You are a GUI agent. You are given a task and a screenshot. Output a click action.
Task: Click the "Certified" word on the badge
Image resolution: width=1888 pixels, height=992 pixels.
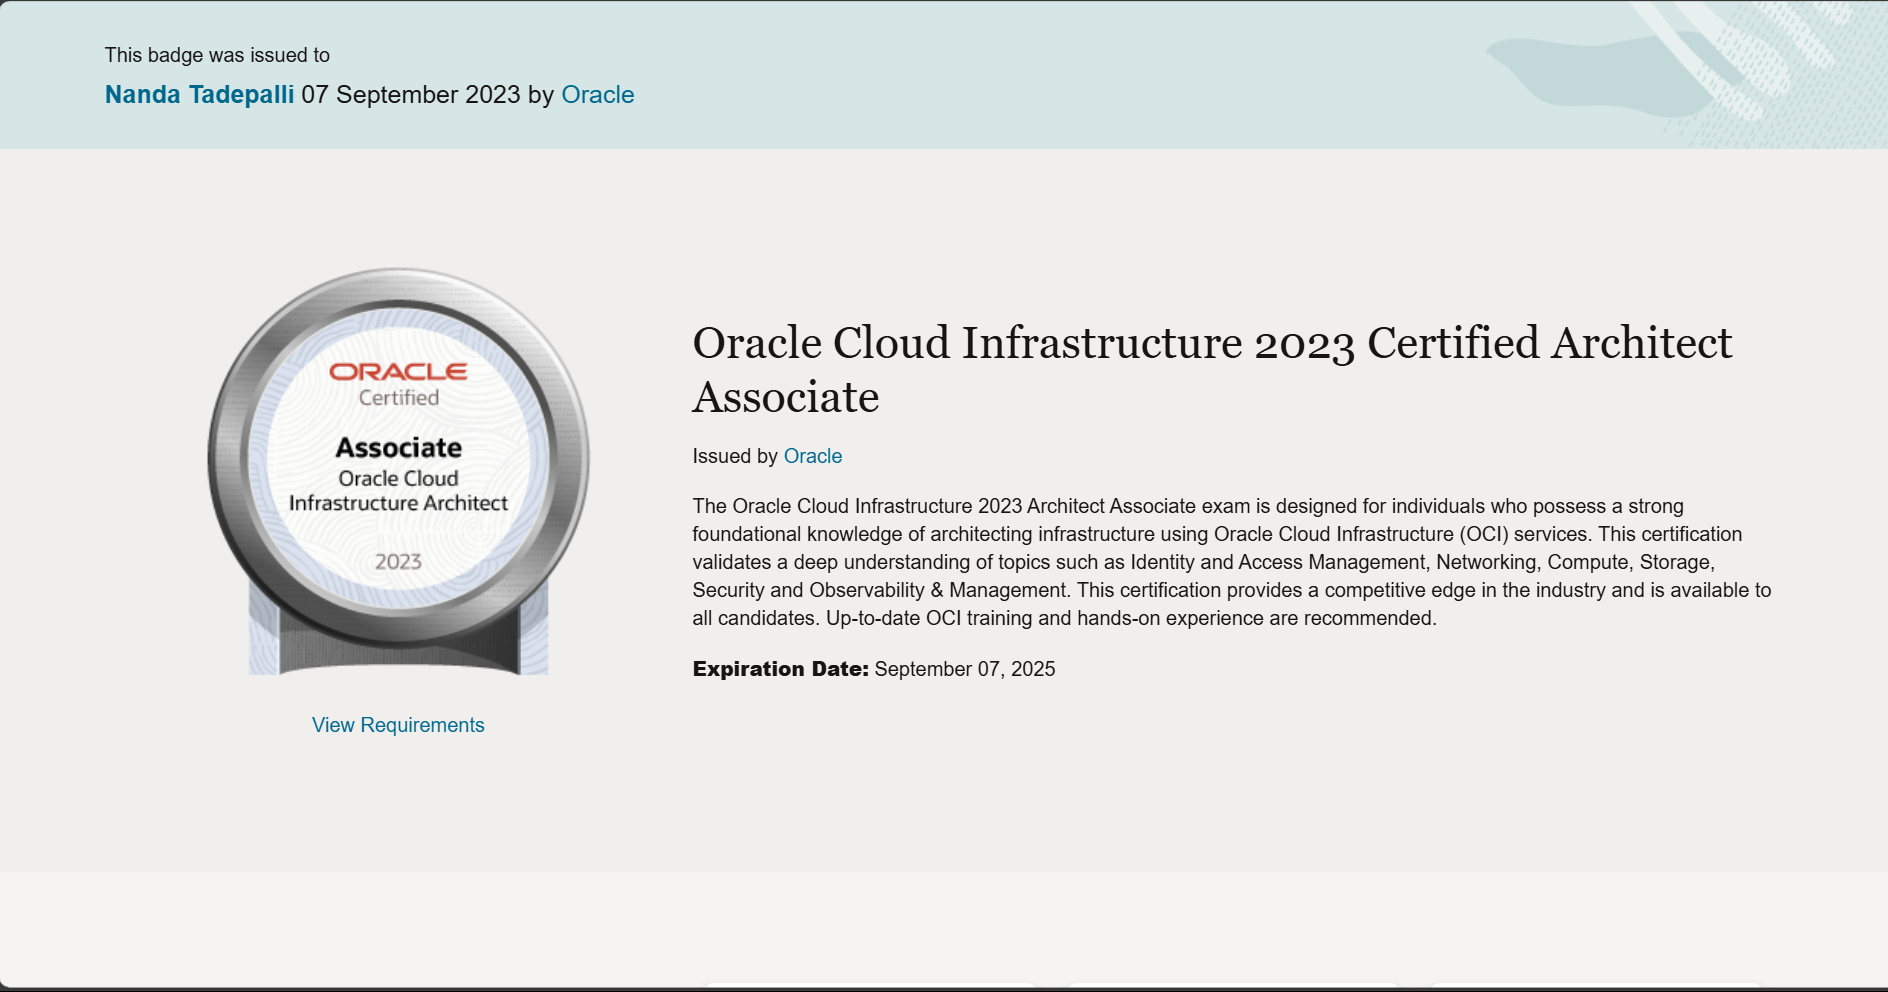(x=398, y=398)
